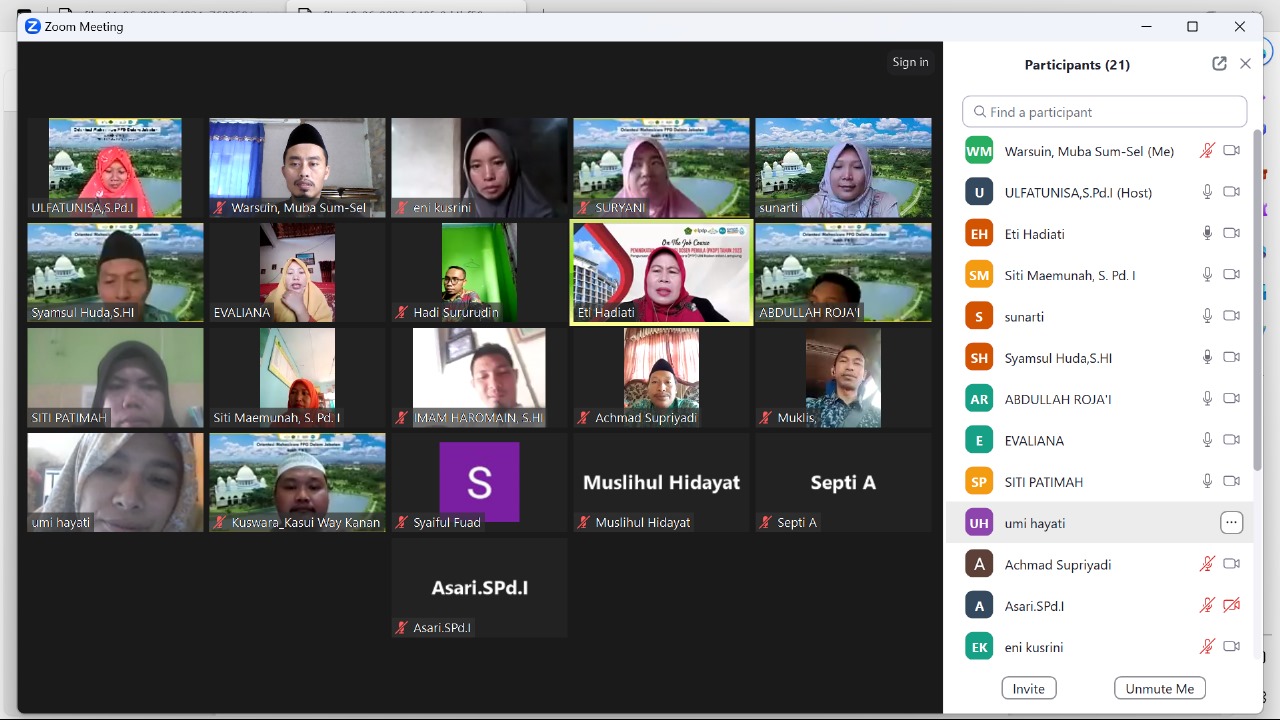The image size is (1280, 720).
Task: Click the Participants (21) panel title
Action: [x=1077, y=65]
